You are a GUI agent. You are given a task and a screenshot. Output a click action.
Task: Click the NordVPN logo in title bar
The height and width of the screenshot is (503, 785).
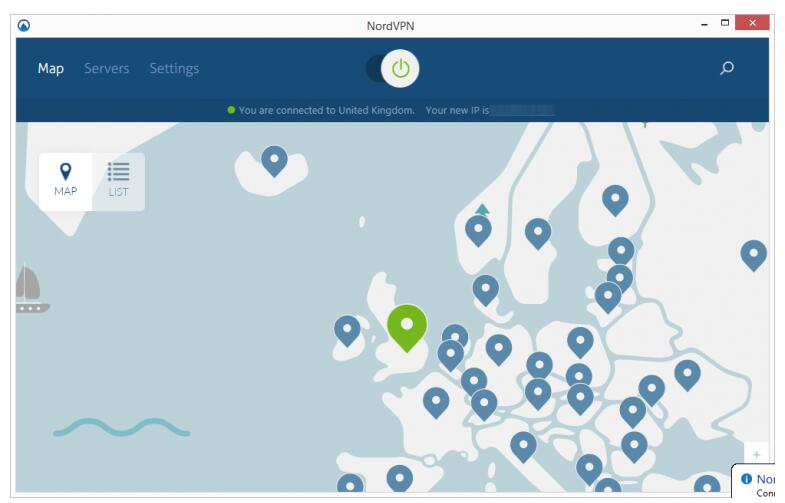[x=24, y=25]
